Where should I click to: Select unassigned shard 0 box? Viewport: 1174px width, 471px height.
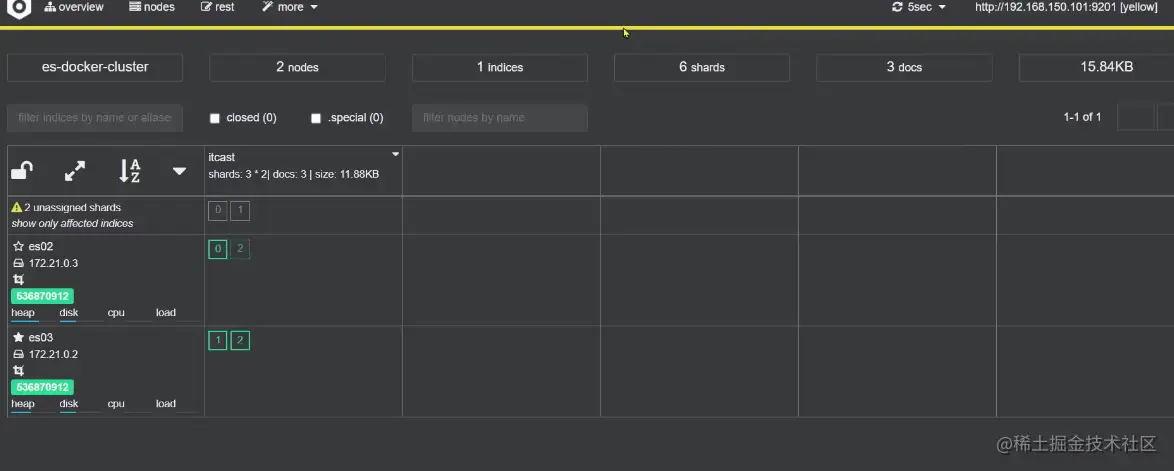(218, 210)
